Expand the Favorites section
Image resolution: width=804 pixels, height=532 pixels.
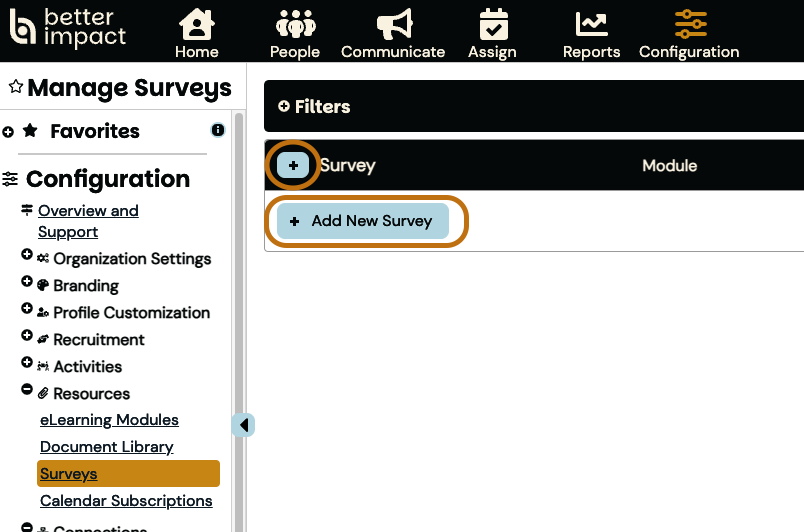pos(9,131)
